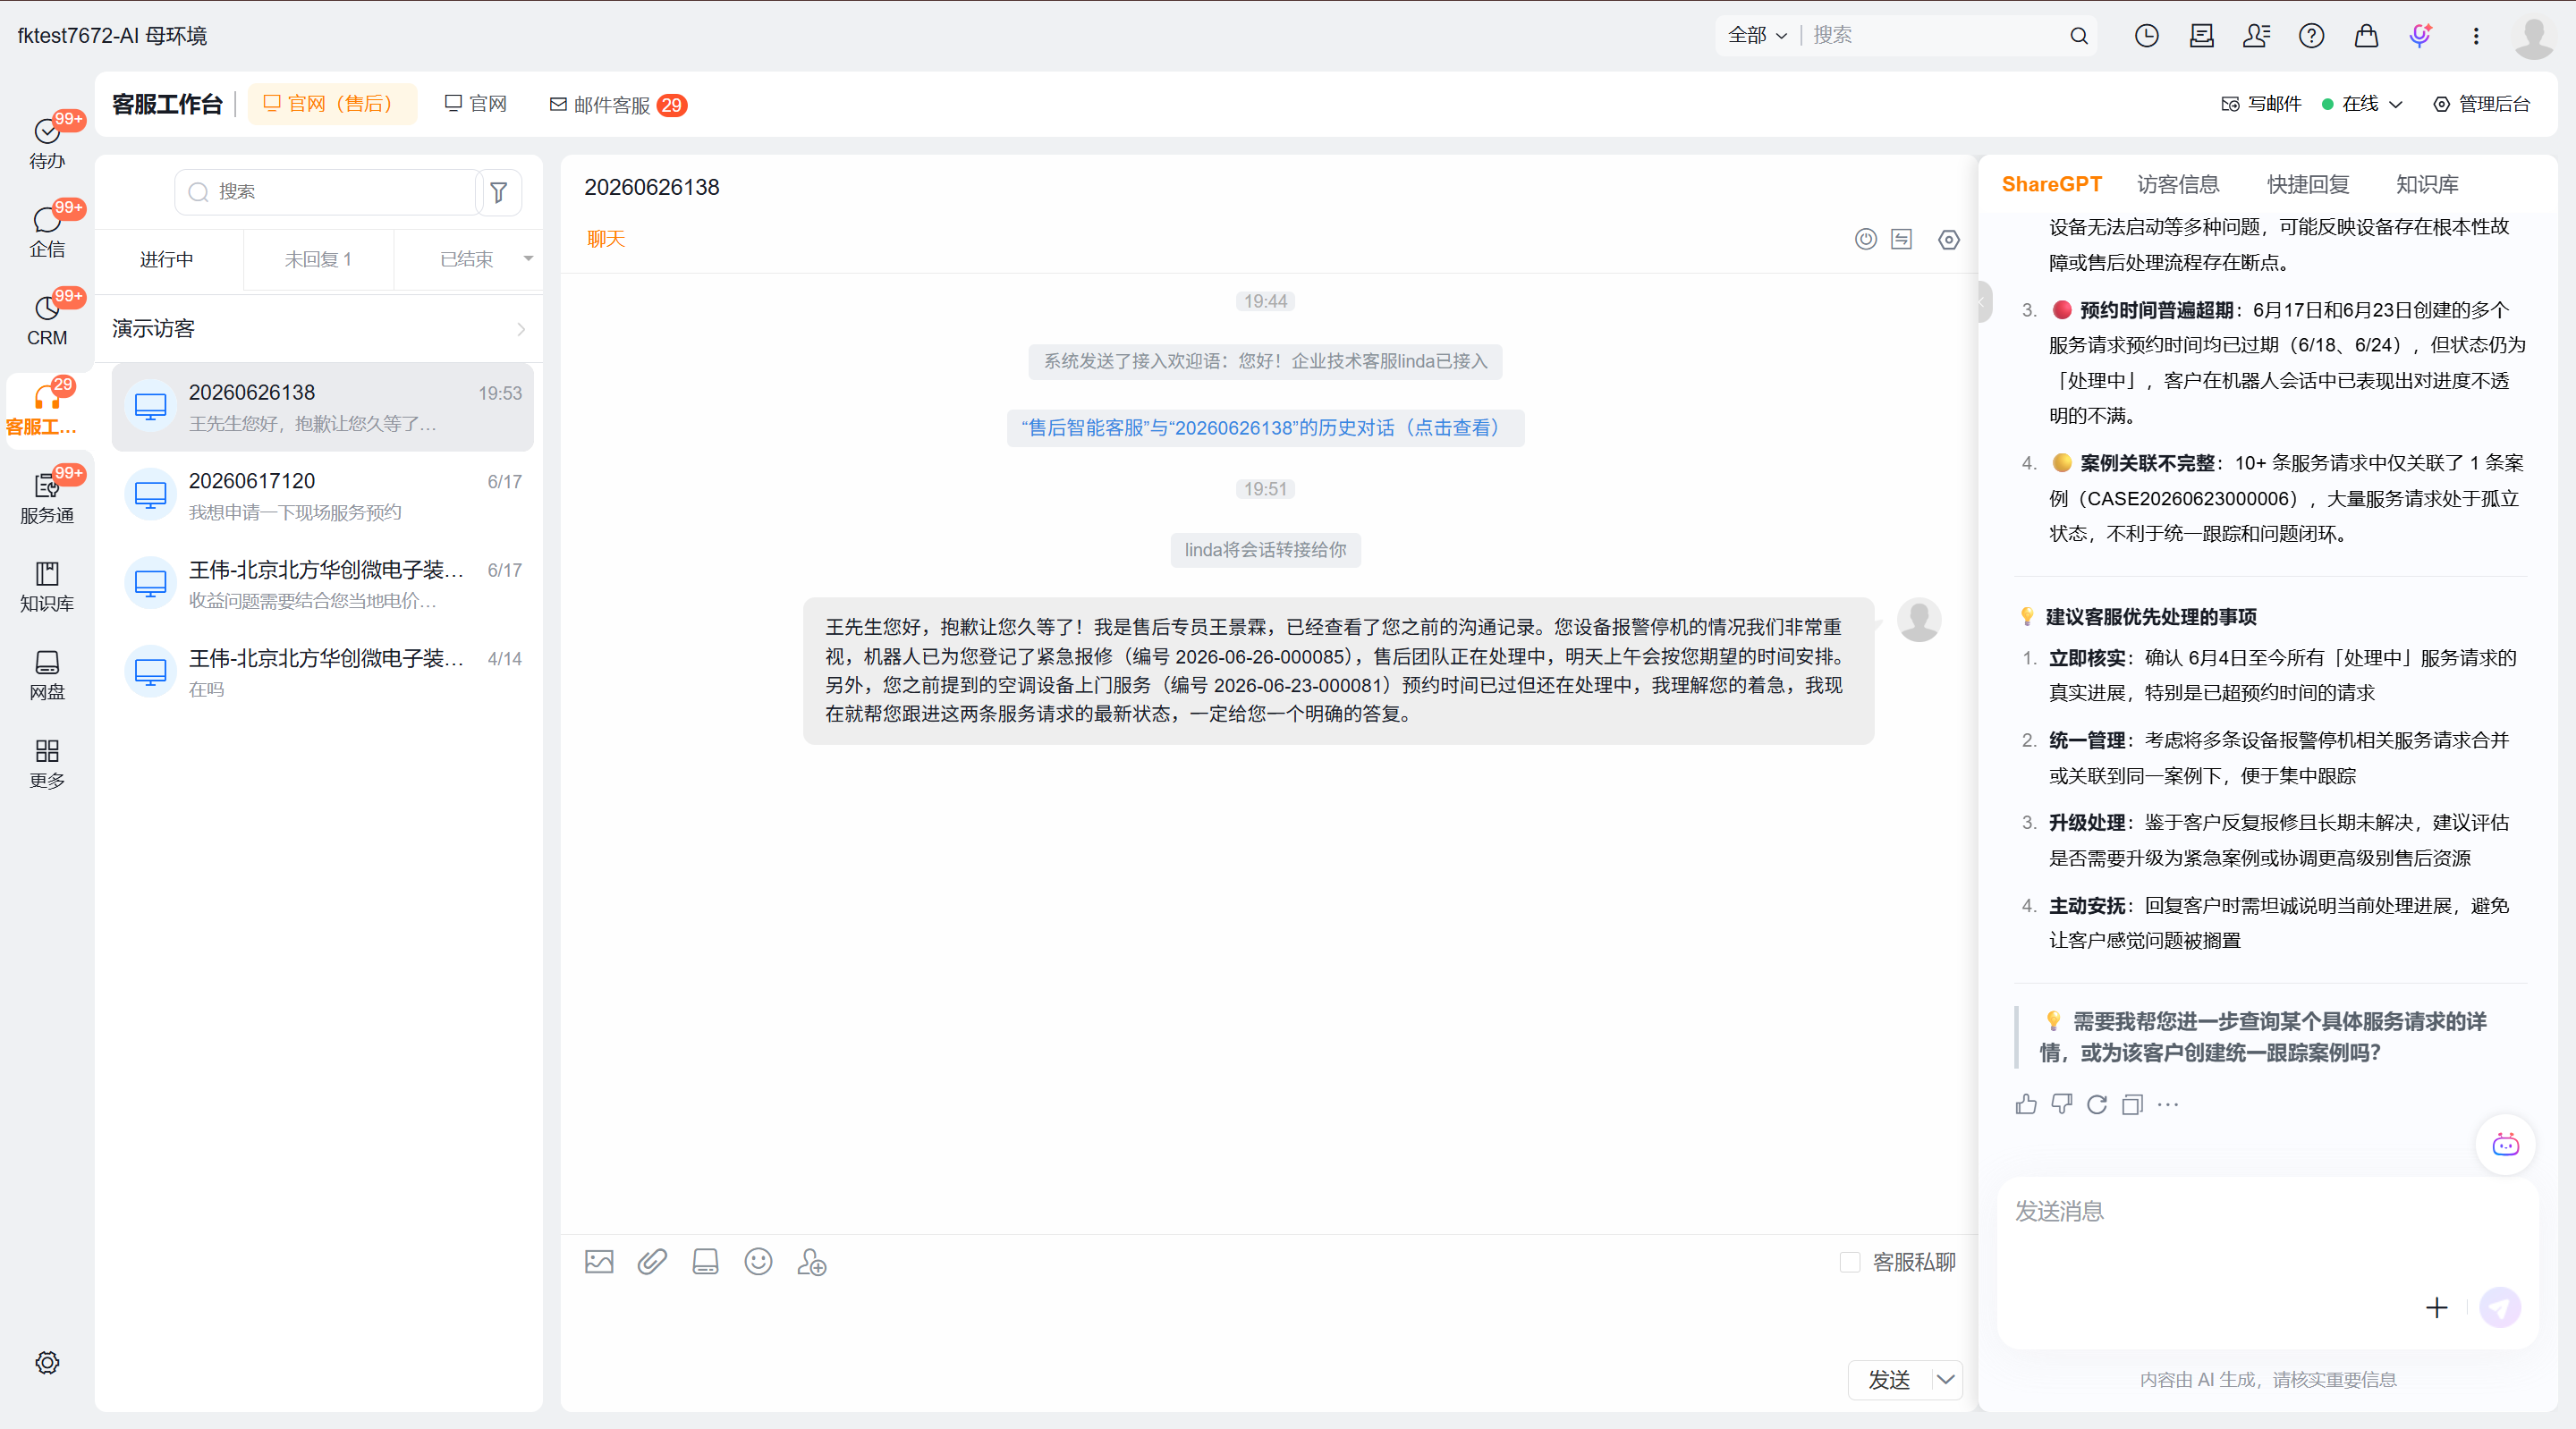Click the shopping bag icon in top bar
The width and height of the screenshot is (2576, 1429).
point(2366,36)
